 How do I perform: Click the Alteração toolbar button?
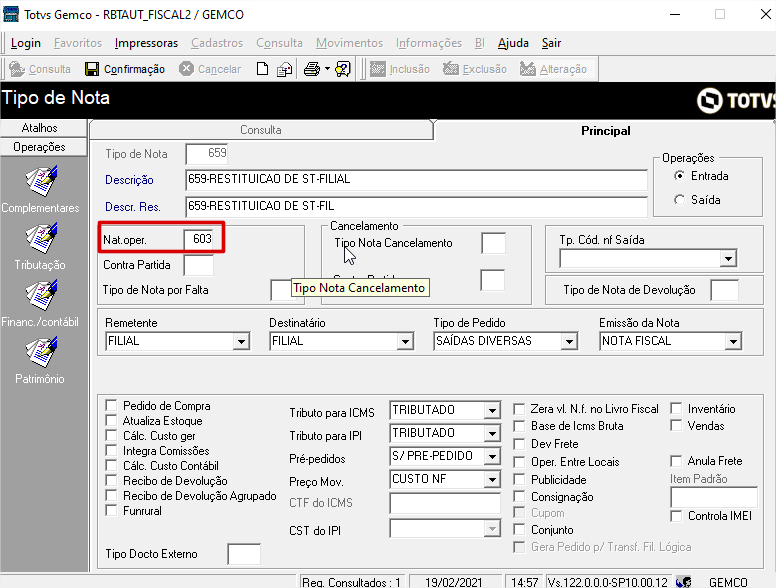(553, 69)
